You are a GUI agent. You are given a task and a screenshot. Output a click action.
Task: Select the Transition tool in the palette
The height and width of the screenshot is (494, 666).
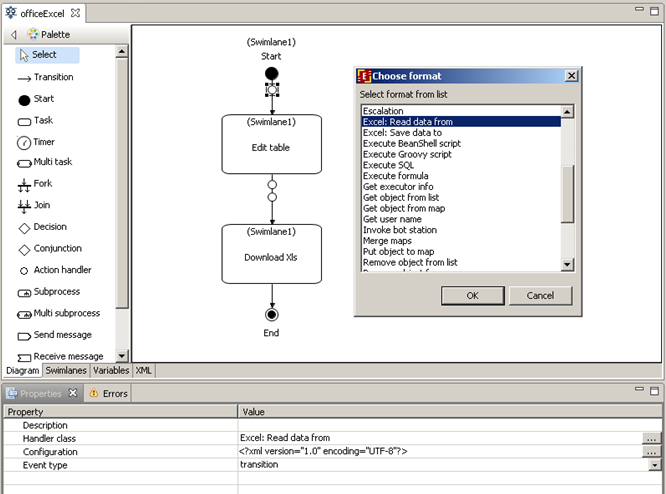(x=52, y=77)
